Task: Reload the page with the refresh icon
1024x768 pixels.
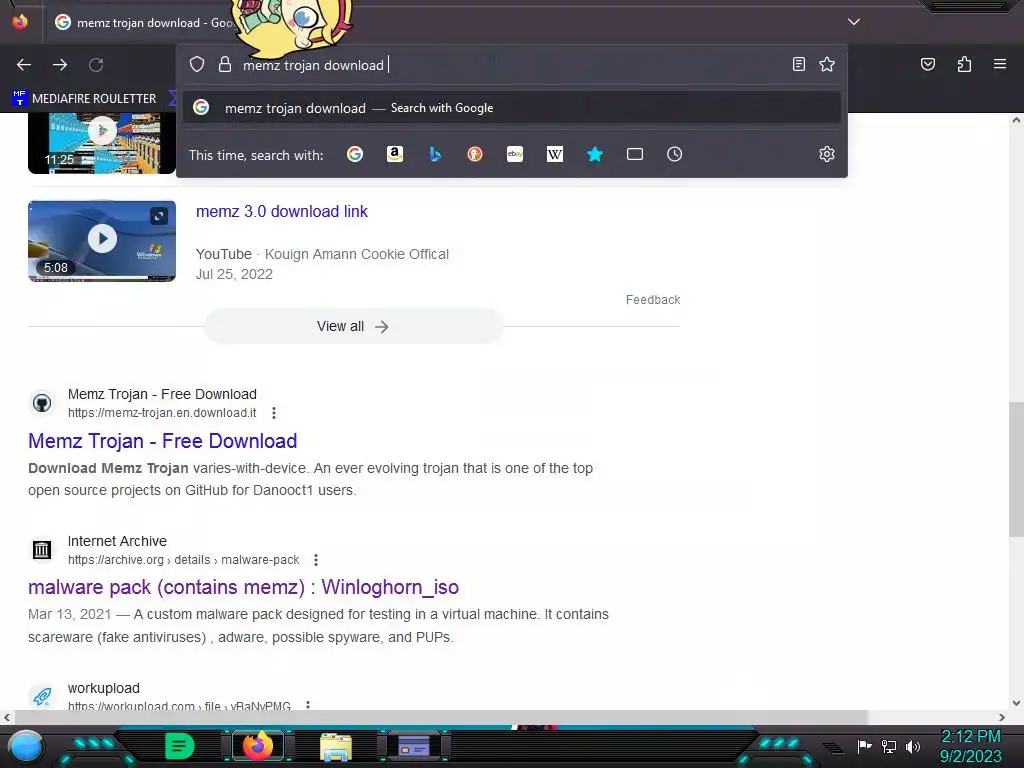Action: tap(96, 65)
